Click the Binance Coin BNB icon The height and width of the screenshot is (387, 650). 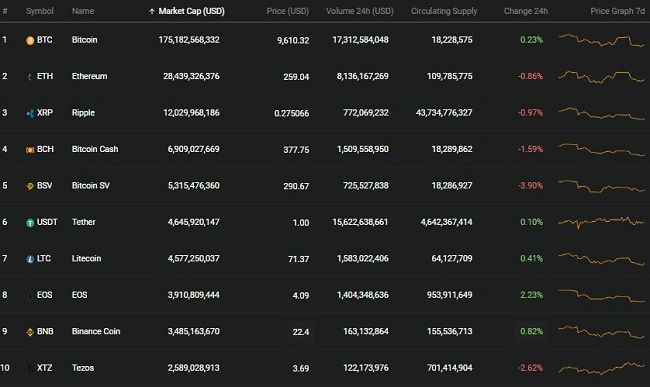30,332
